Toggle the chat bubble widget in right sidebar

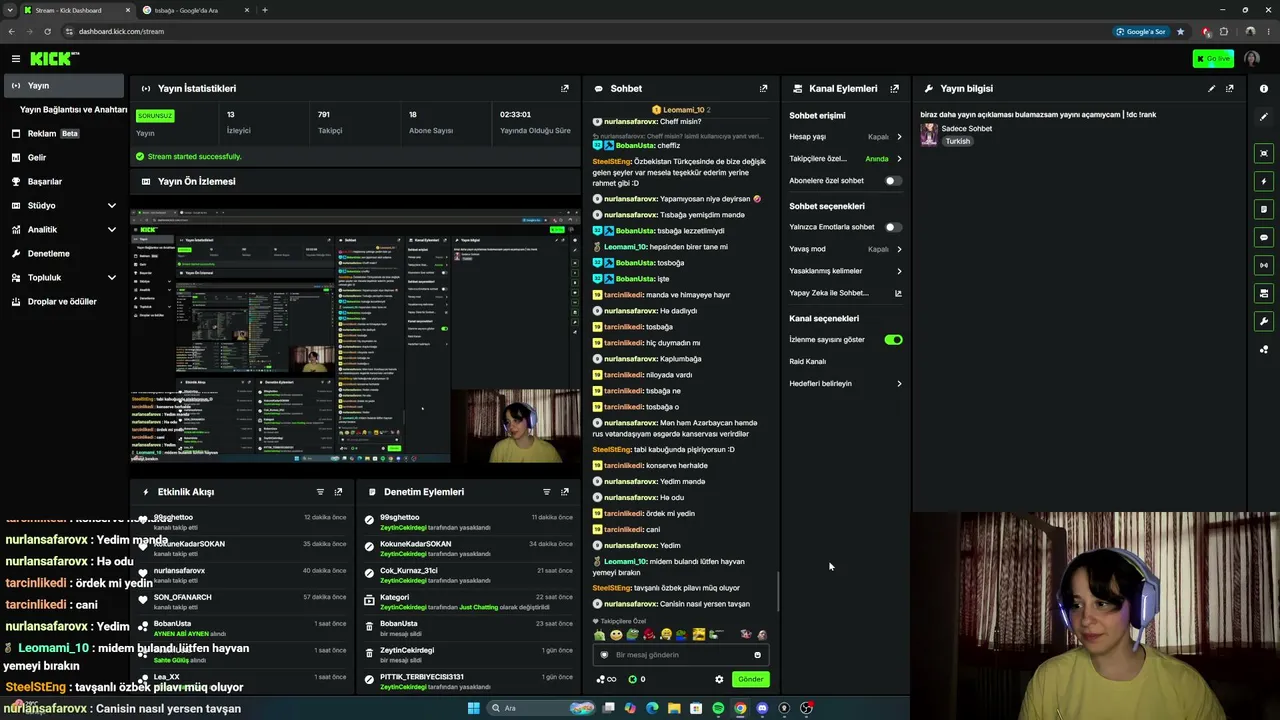pyautogui.click(x=1264, y=237)
